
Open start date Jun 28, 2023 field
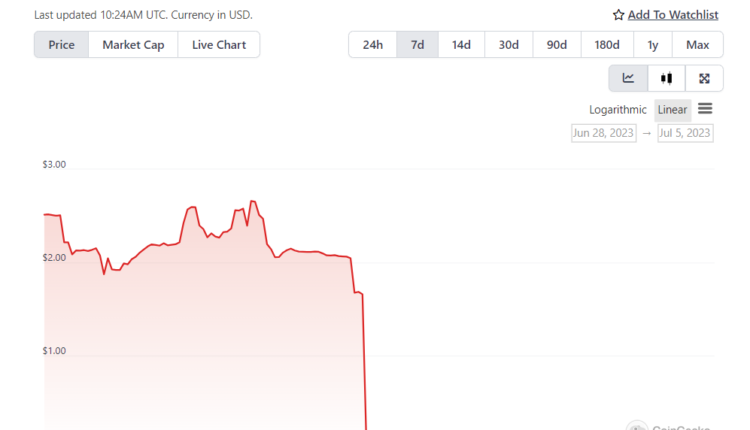point(604,133)
